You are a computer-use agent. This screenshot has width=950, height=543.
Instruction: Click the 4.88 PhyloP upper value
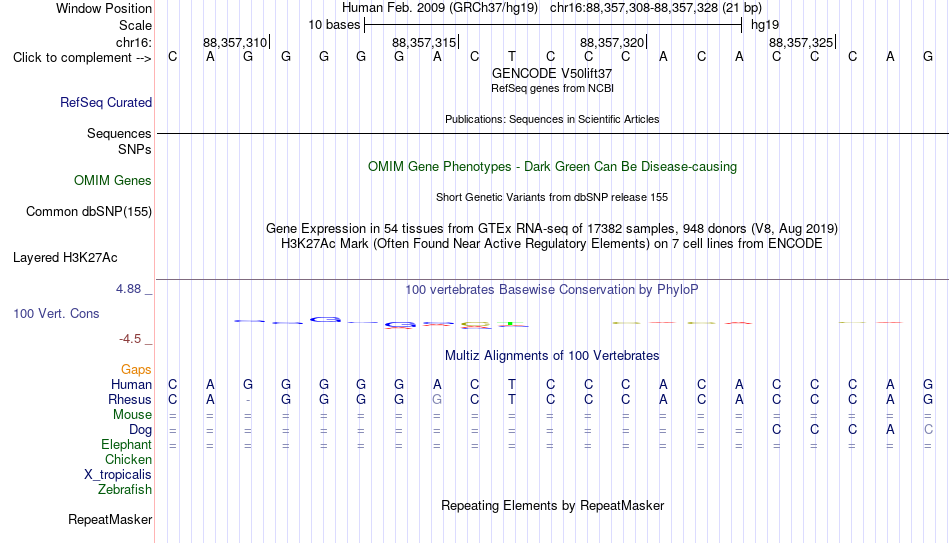point(128,289)
